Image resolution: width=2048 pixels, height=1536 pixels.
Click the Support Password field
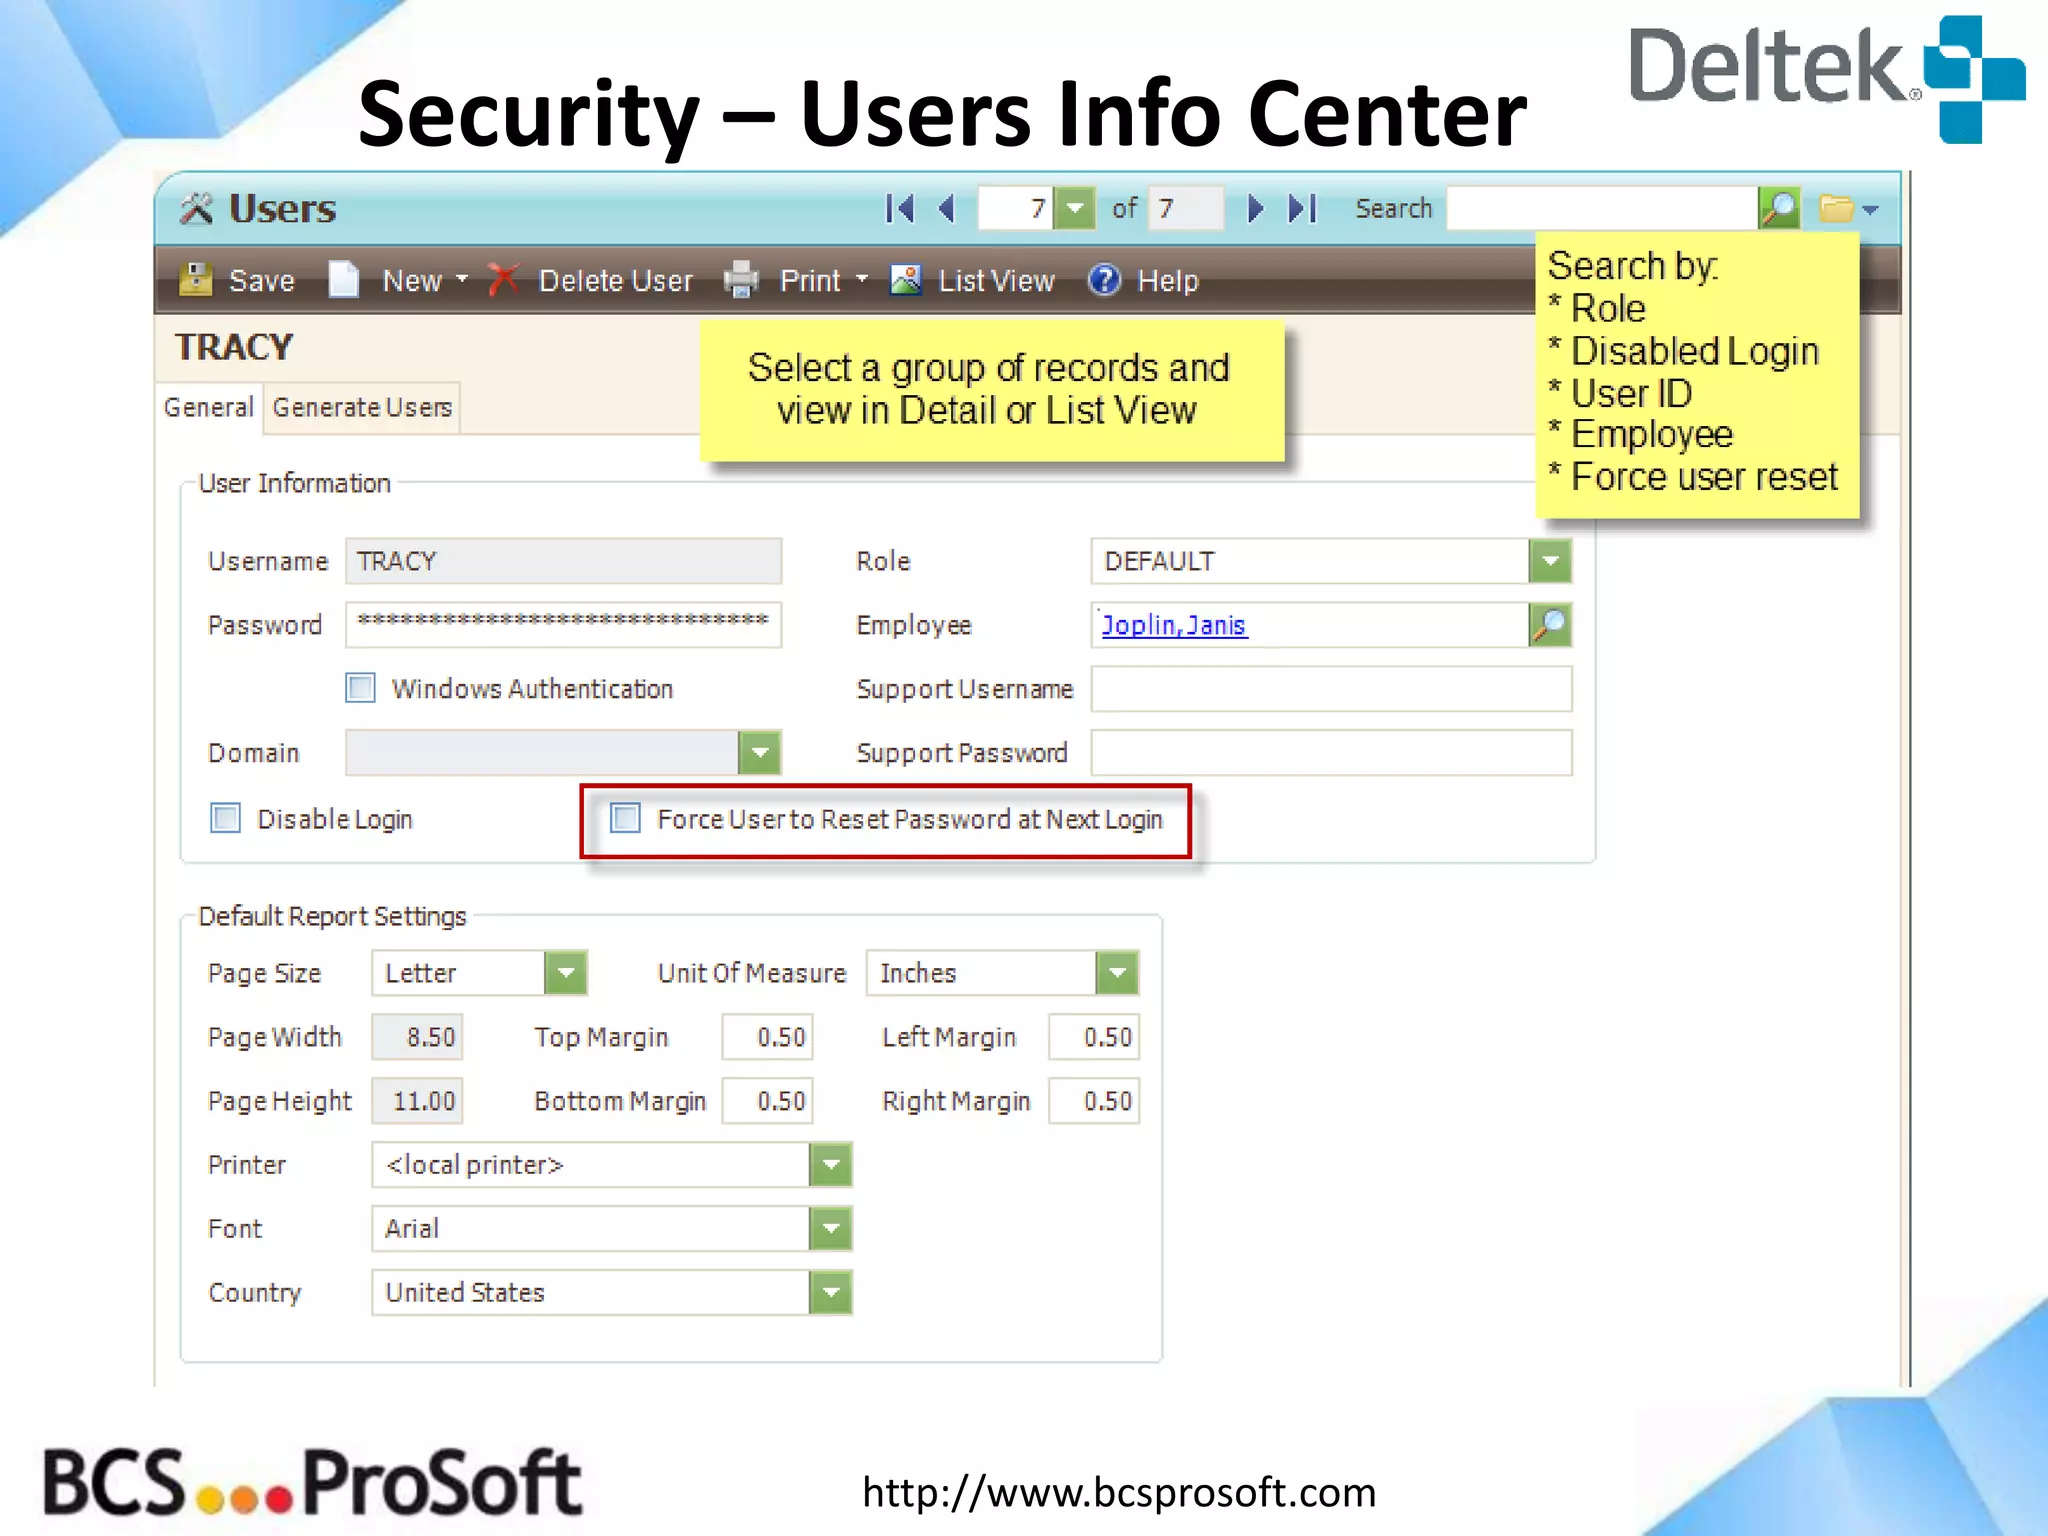[x=1331, y=753]
